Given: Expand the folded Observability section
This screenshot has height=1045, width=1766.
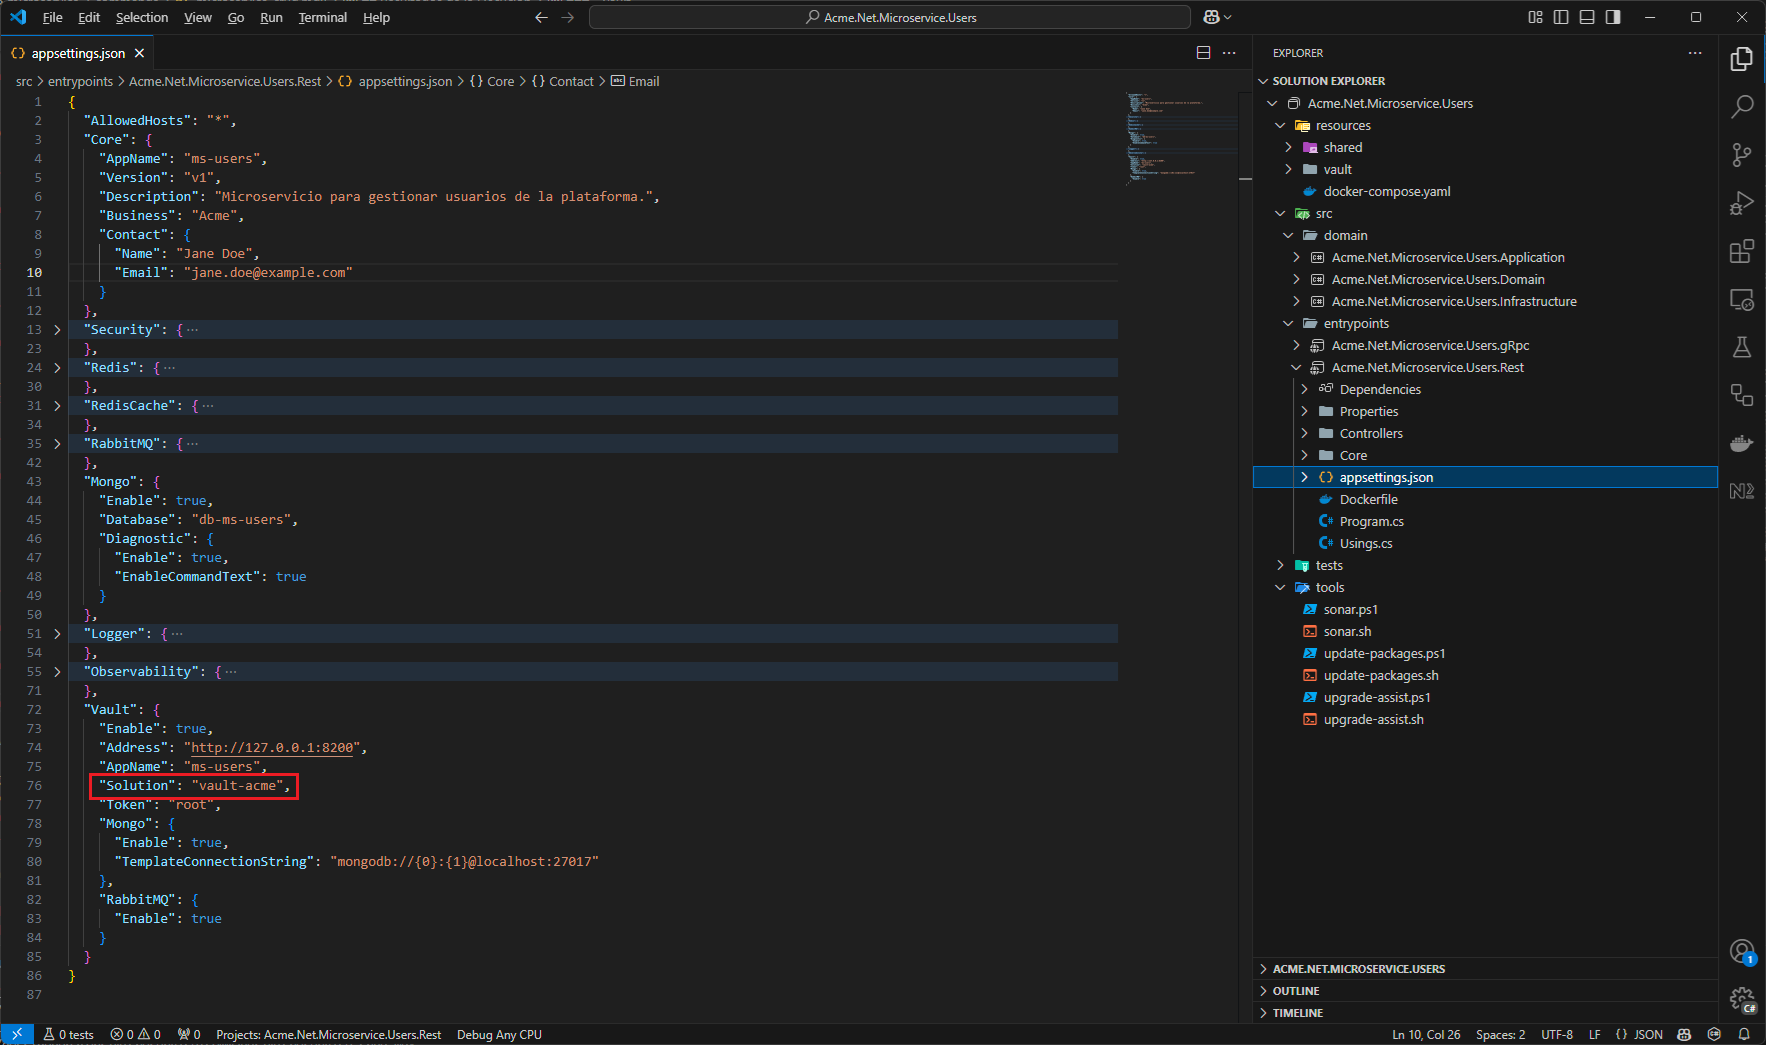Looking at the screenshot, I should [x=57, y=671].
